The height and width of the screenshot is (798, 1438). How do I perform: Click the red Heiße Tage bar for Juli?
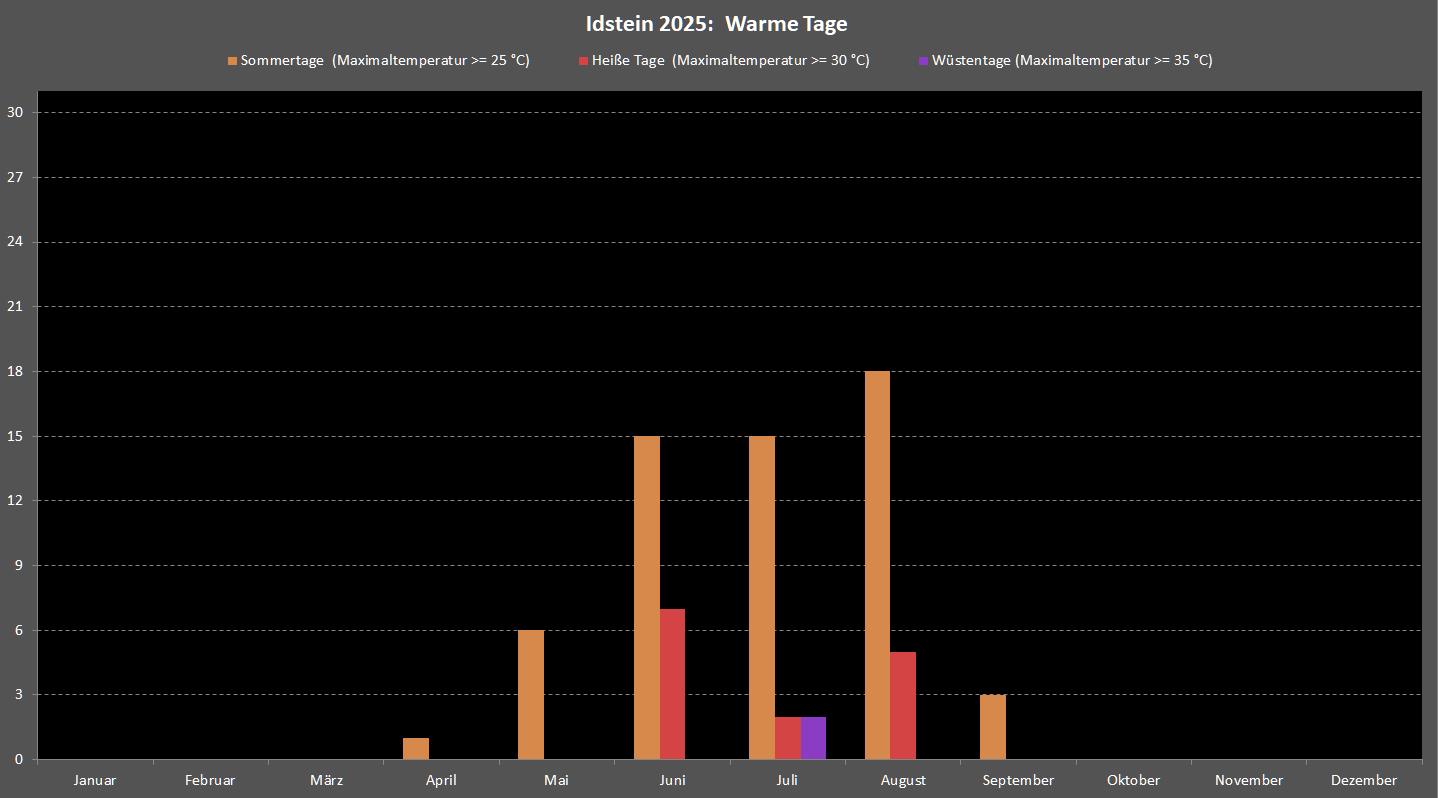[788, 738]
